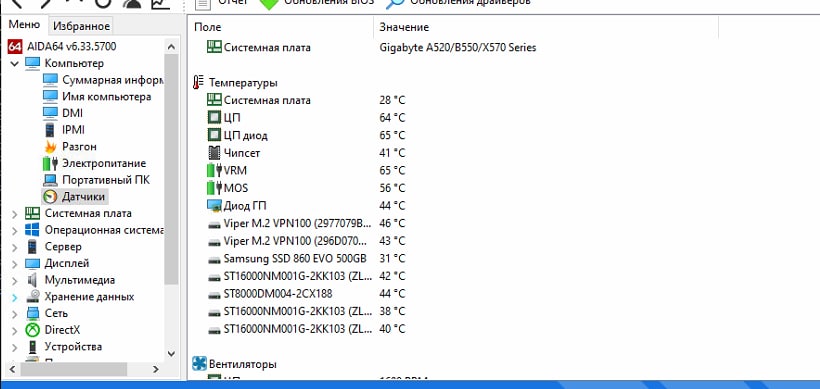The width and height of the screenshot is (820, 389).
Task: Select Viper M.2 VPN100 (2977079B) row
Action: click(306, 223)
